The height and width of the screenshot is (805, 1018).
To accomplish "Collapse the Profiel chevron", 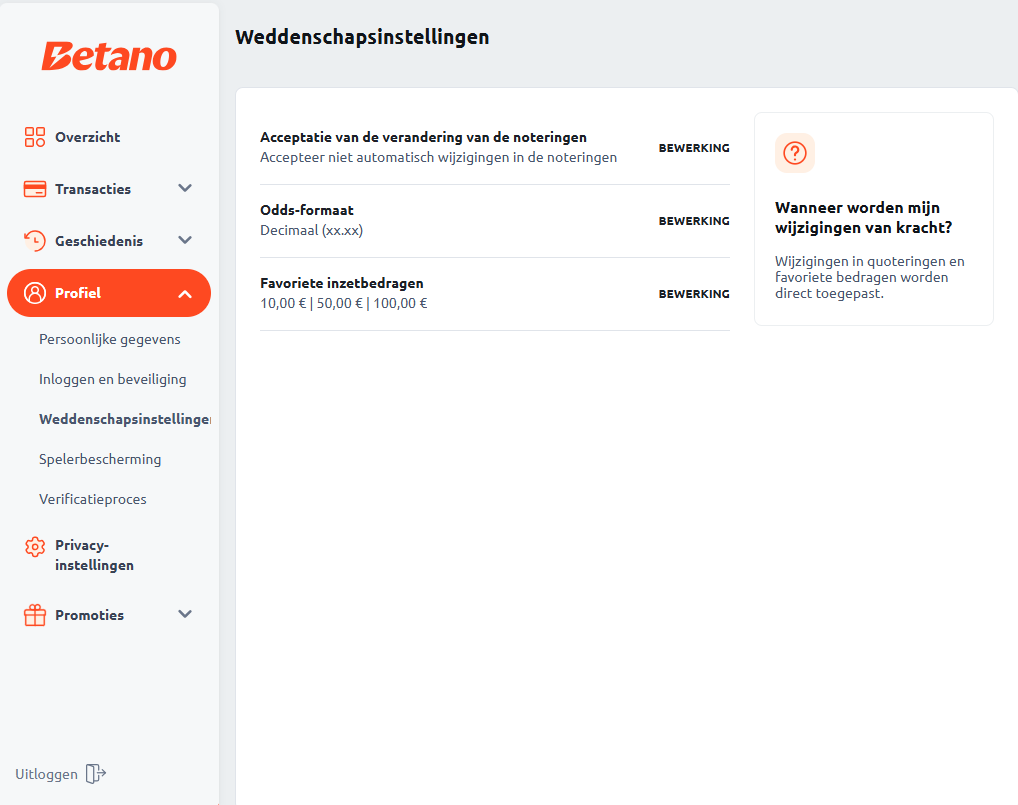I will (x=185, y=294).
